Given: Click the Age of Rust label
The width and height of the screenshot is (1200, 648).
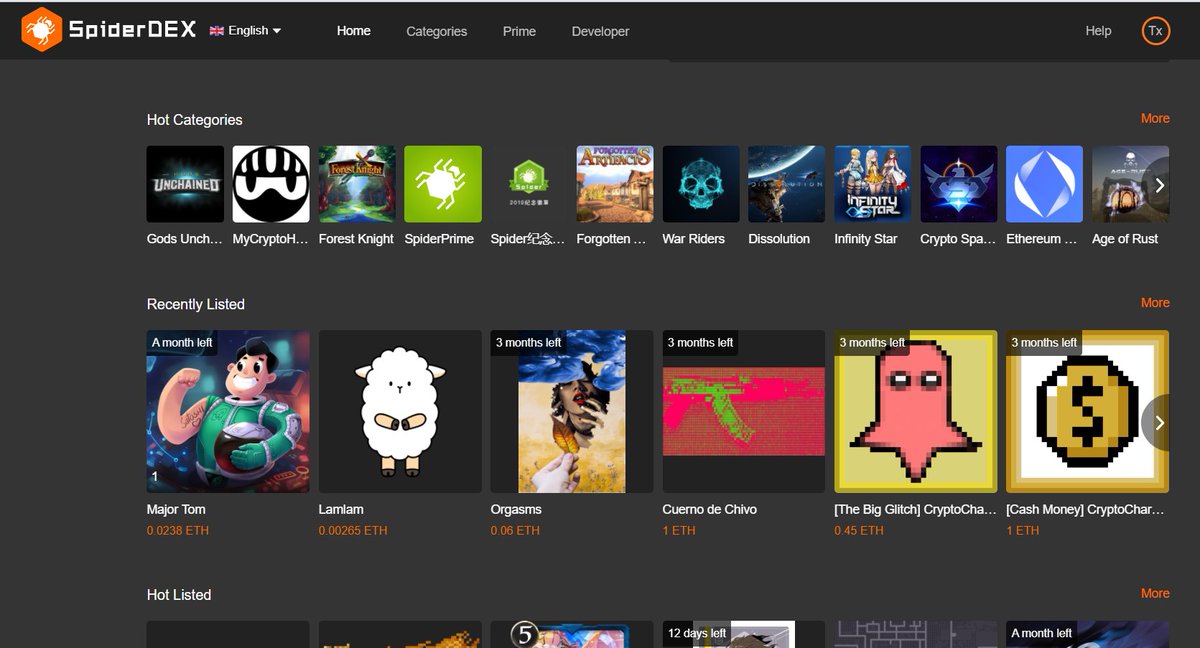Looking at the screenshot, I should pos(1125,239).
